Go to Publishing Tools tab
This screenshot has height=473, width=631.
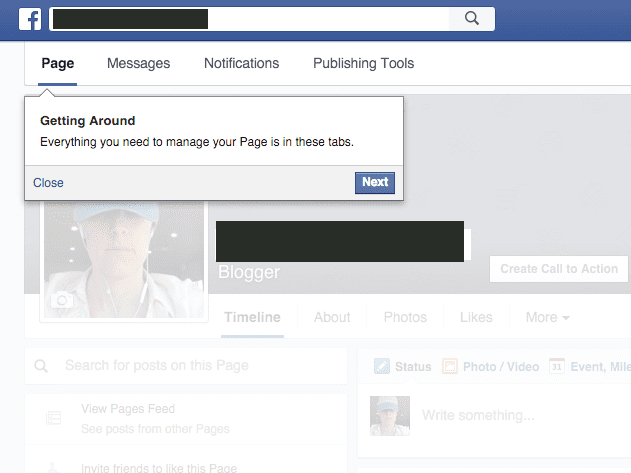click(x=363, y=64)
